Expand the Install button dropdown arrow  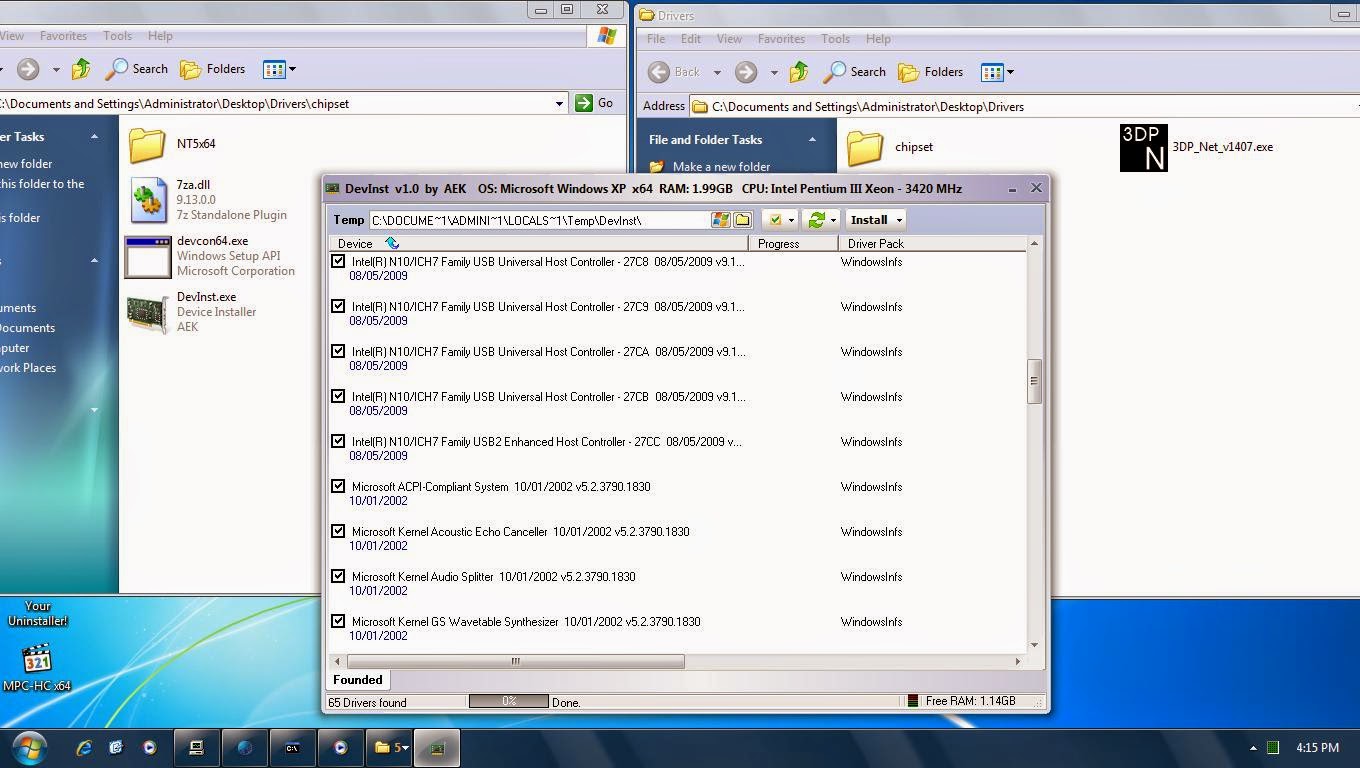click(x=899, y=220)
